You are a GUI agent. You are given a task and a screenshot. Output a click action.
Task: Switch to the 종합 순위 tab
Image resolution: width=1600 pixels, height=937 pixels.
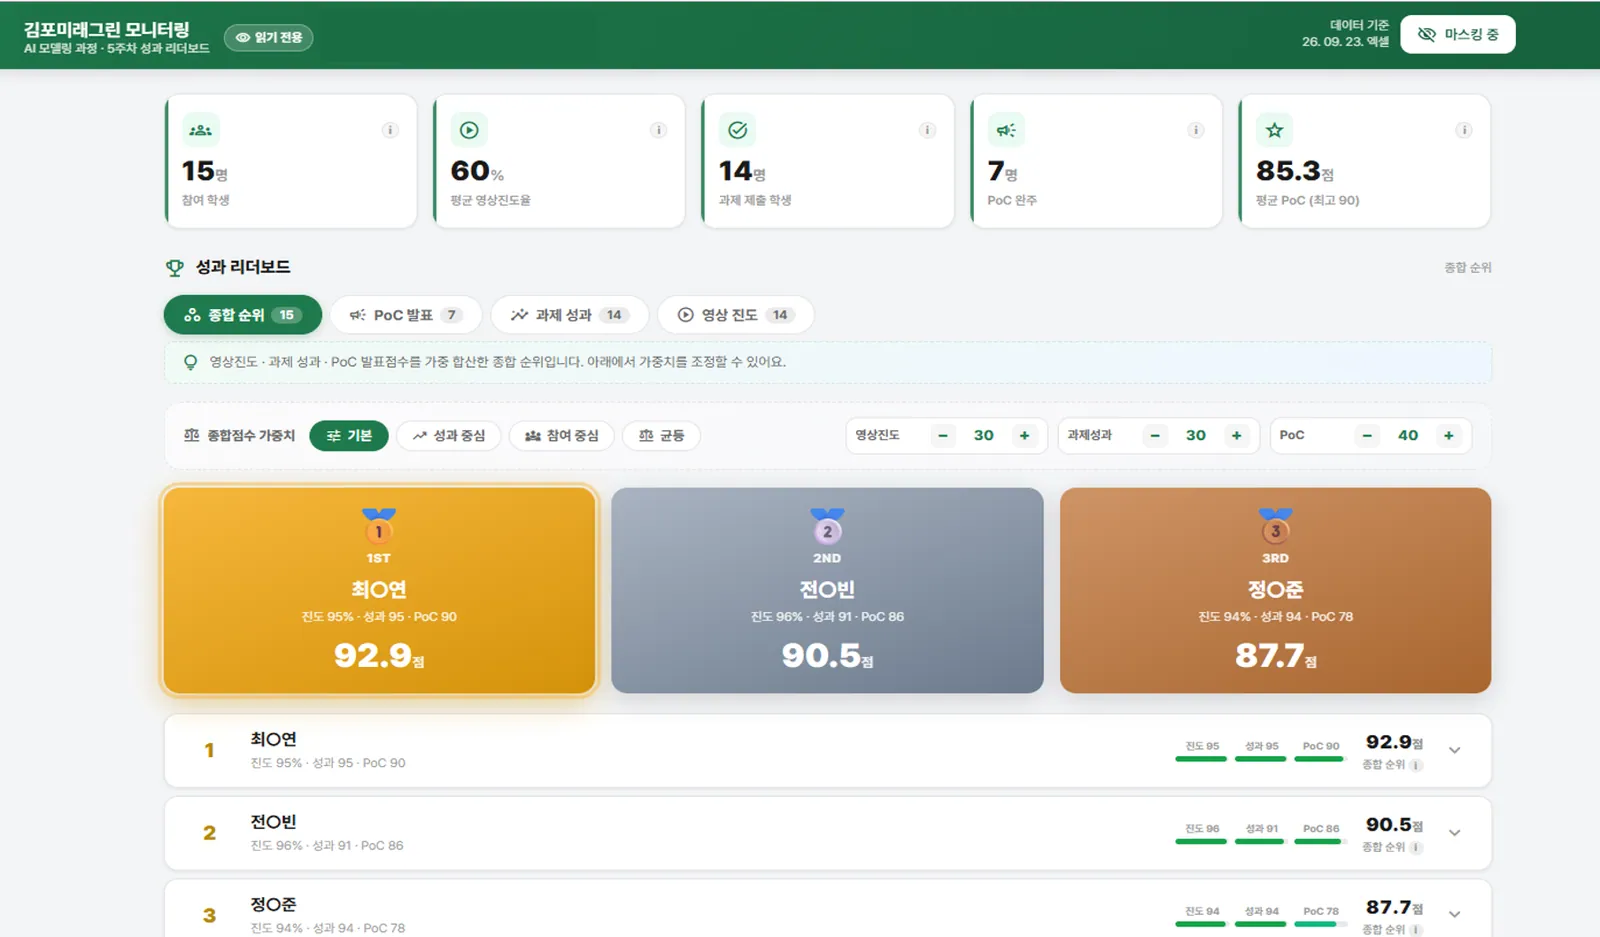243,315
